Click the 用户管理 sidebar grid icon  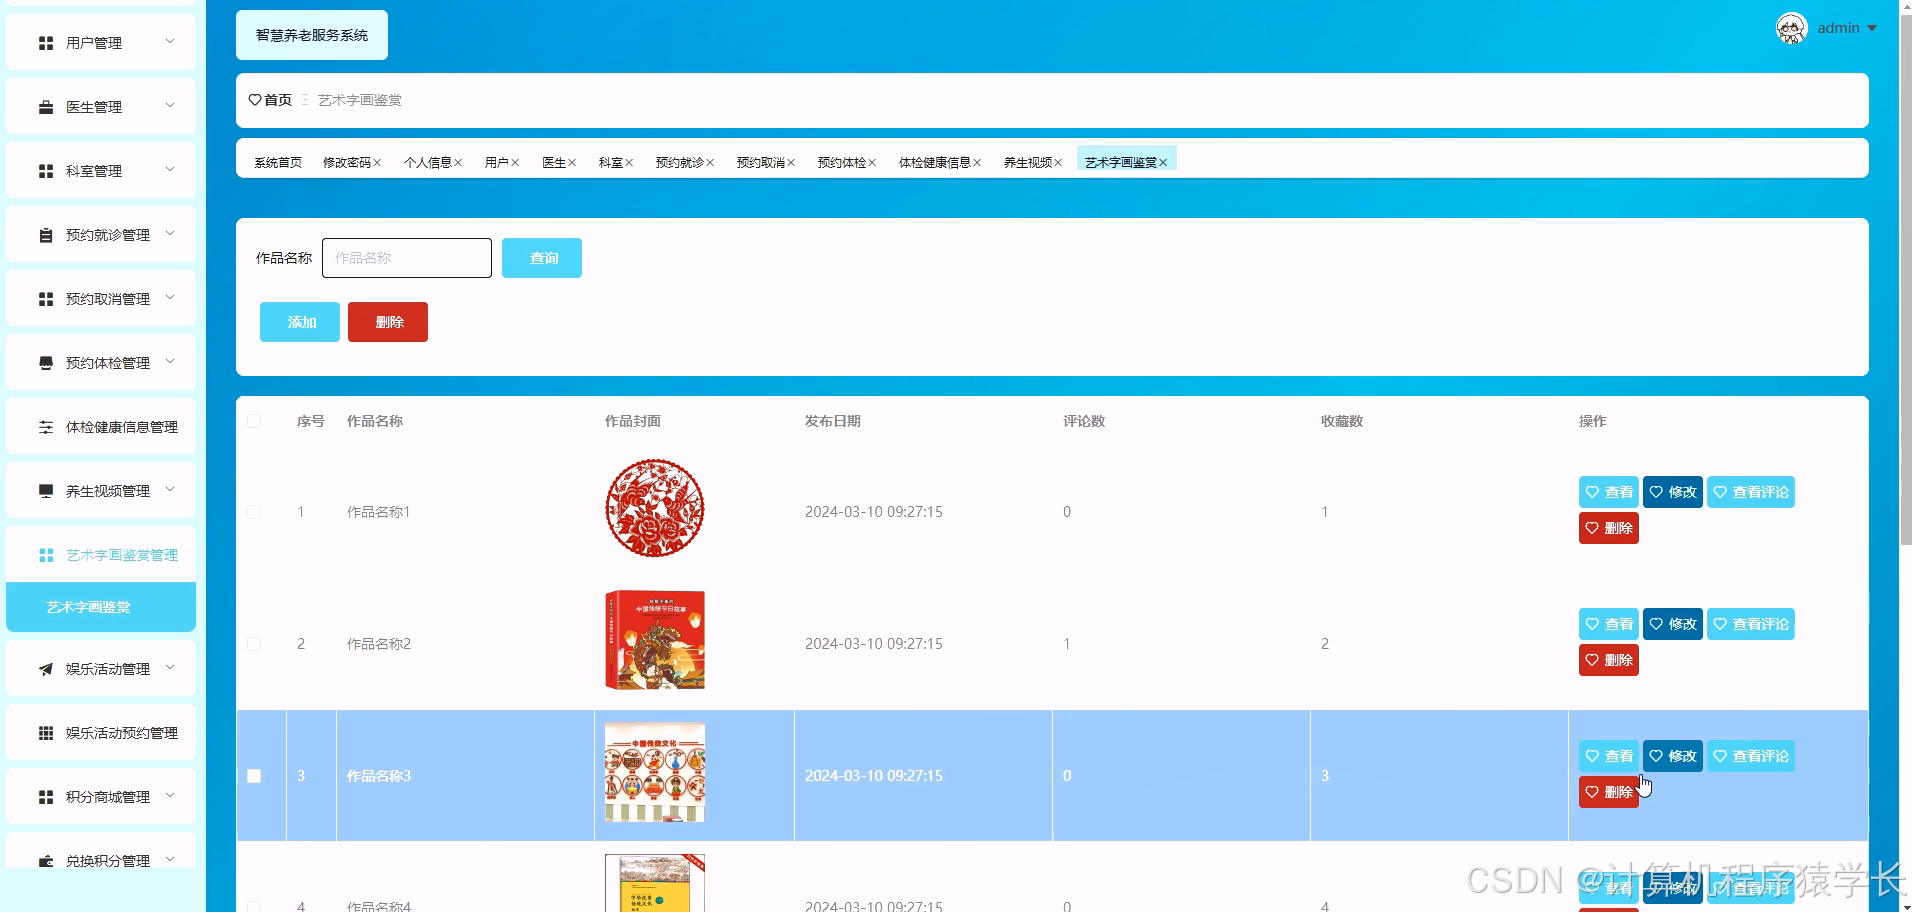[46, 43]
